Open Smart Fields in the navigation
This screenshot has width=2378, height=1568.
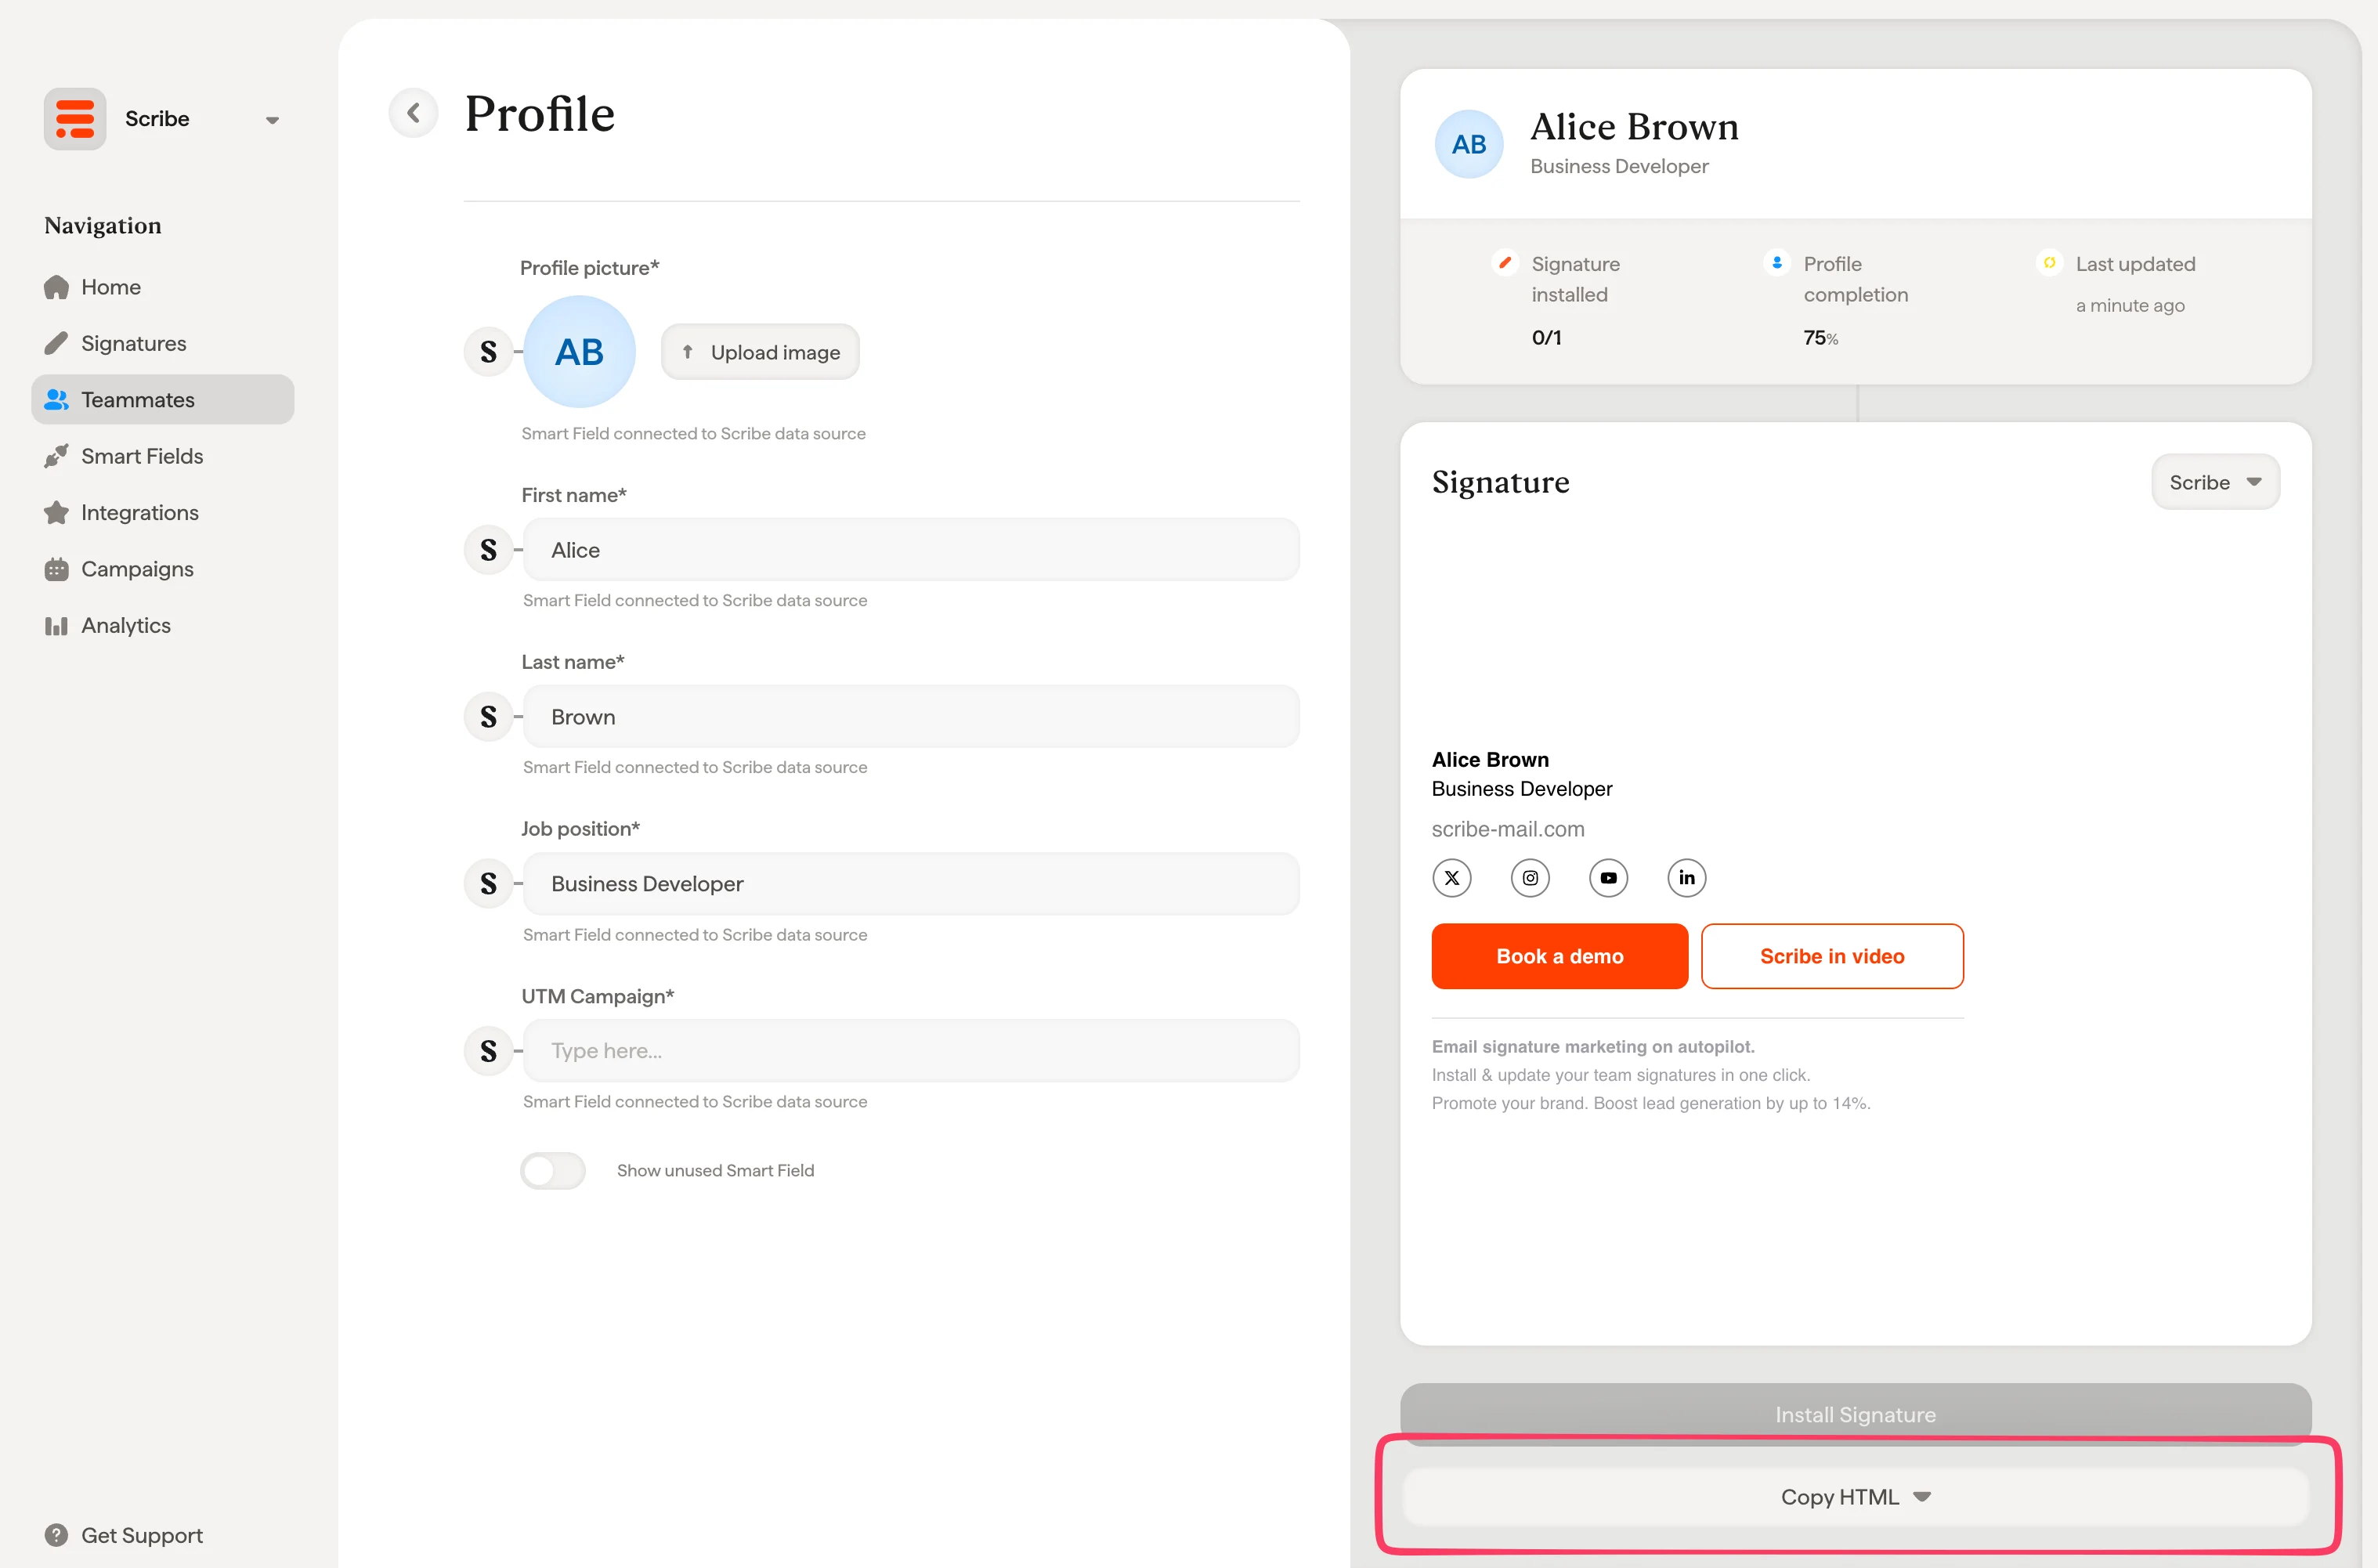click(x=163, y=456)
